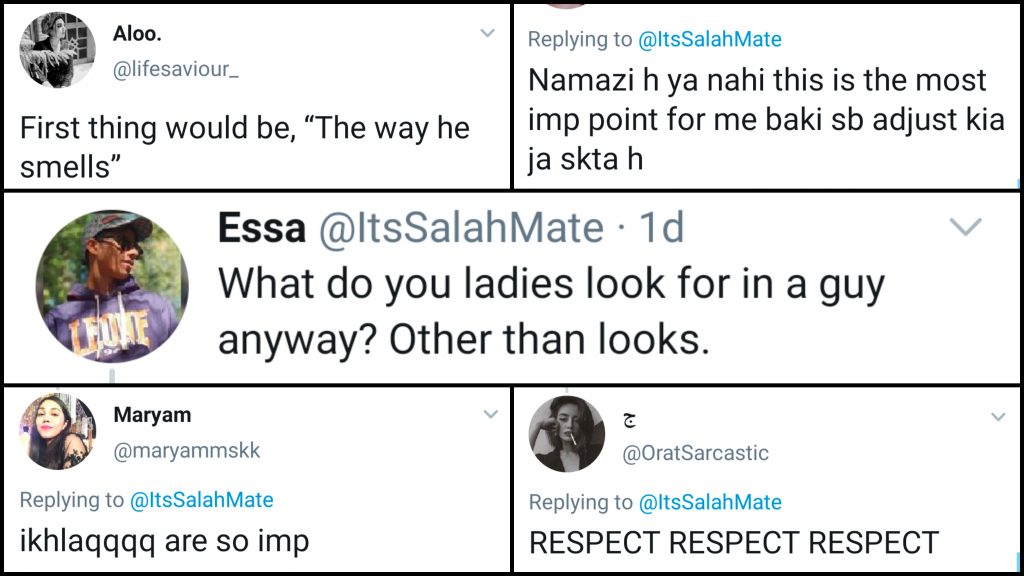The height and width of the screenshot is (576, 1024).
Task: Click Maryam's profile photo
Action: tap(58, 432)
